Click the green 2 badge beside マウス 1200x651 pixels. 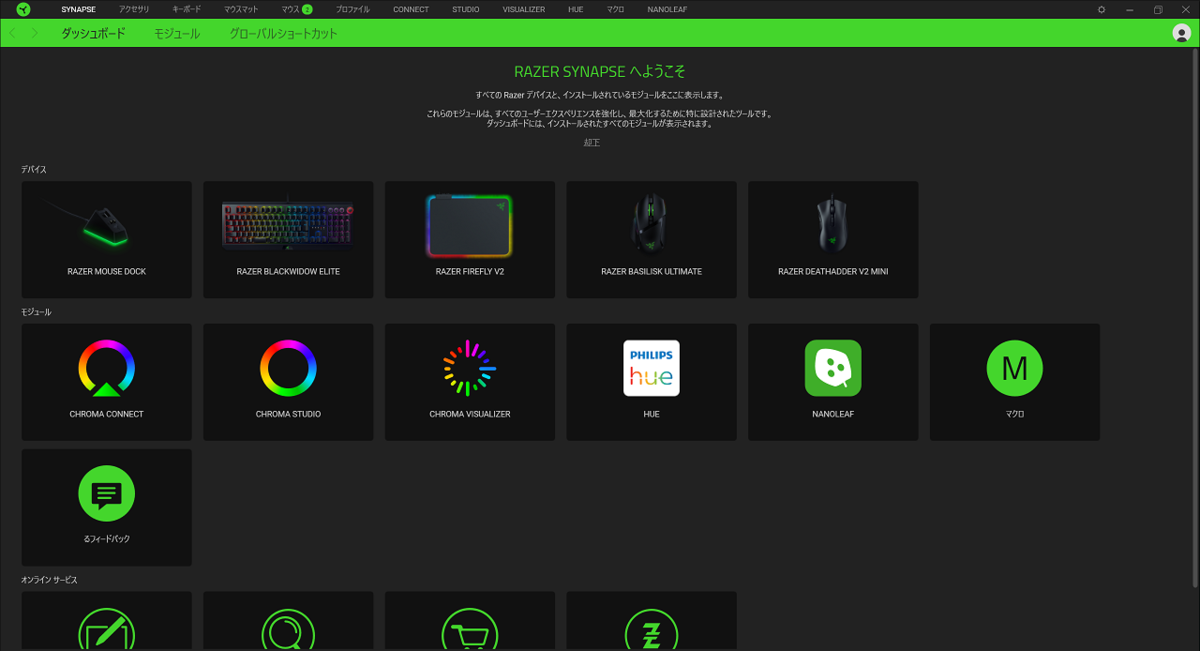[307, 9]
